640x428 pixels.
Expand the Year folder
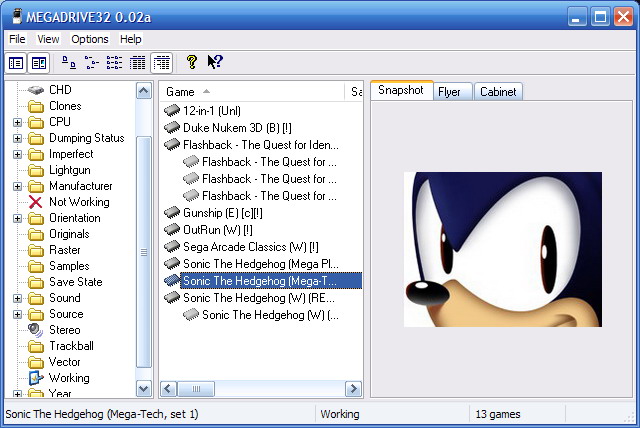17,394
